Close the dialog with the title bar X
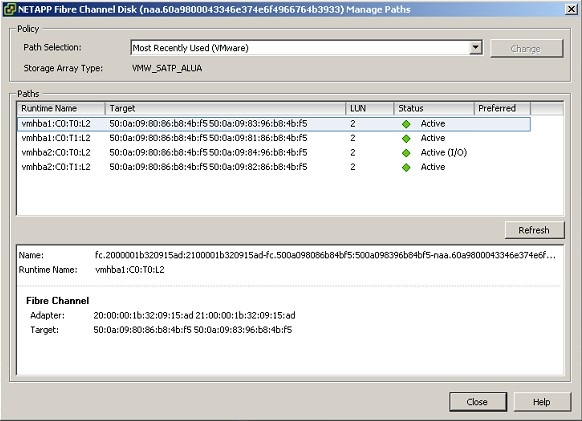Screen dimensions: 582x421 pos(571,9)
